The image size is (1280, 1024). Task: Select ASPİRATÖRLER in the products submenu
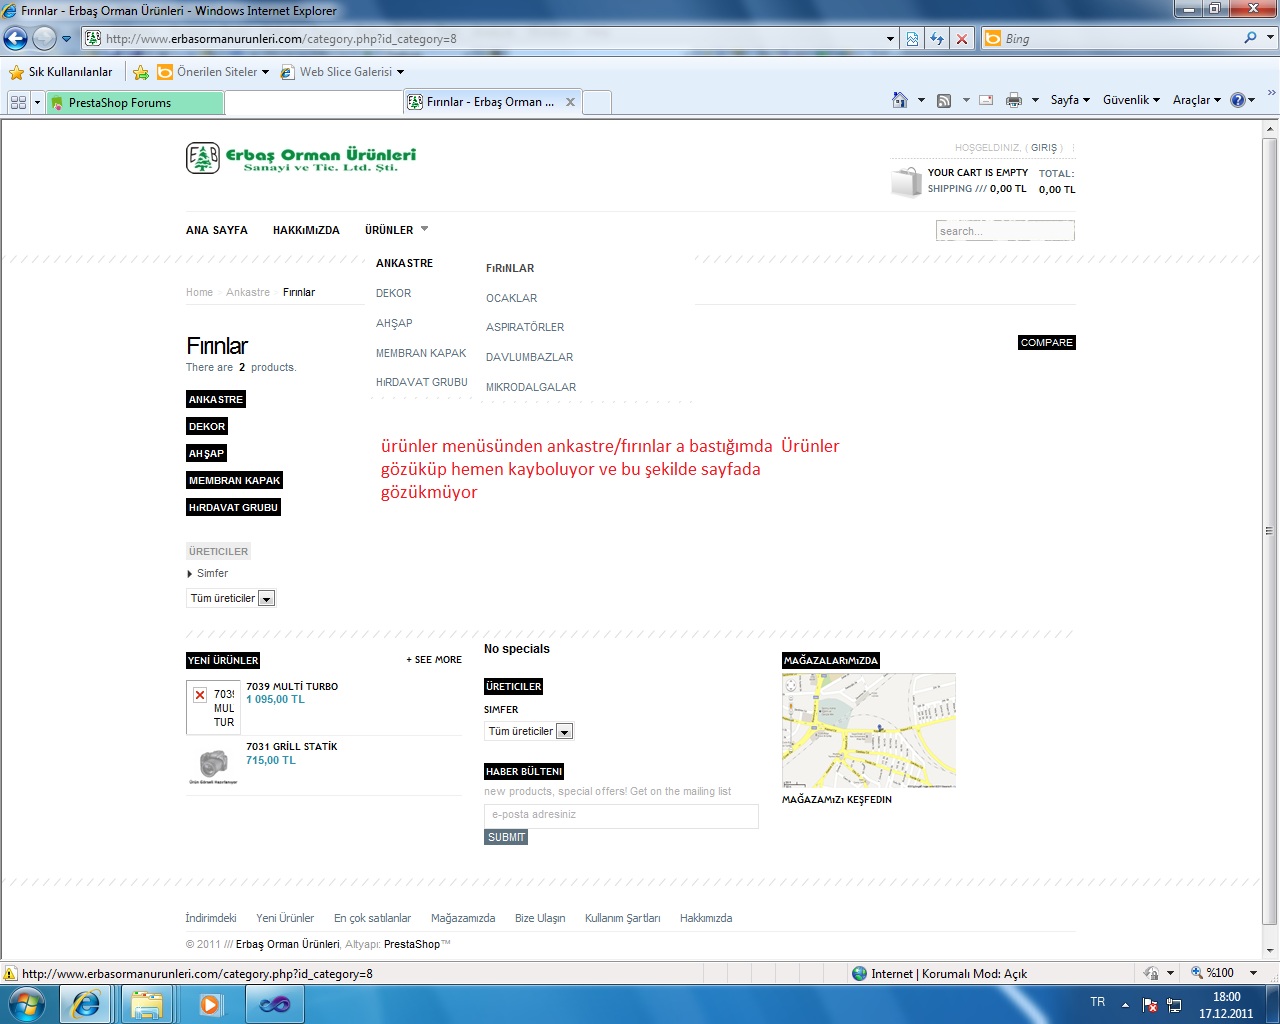pyautogui.click(x=525, y=327)
